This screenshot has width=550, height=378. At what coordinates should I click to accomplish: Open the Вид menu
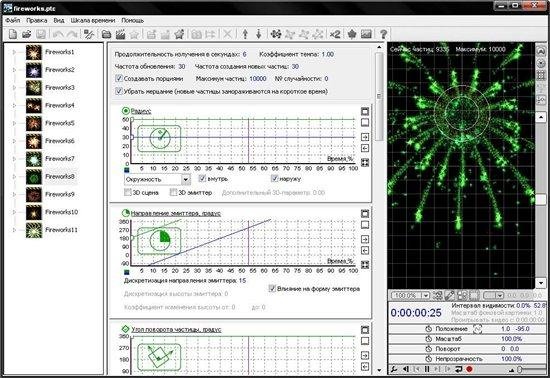coord(59,21)
